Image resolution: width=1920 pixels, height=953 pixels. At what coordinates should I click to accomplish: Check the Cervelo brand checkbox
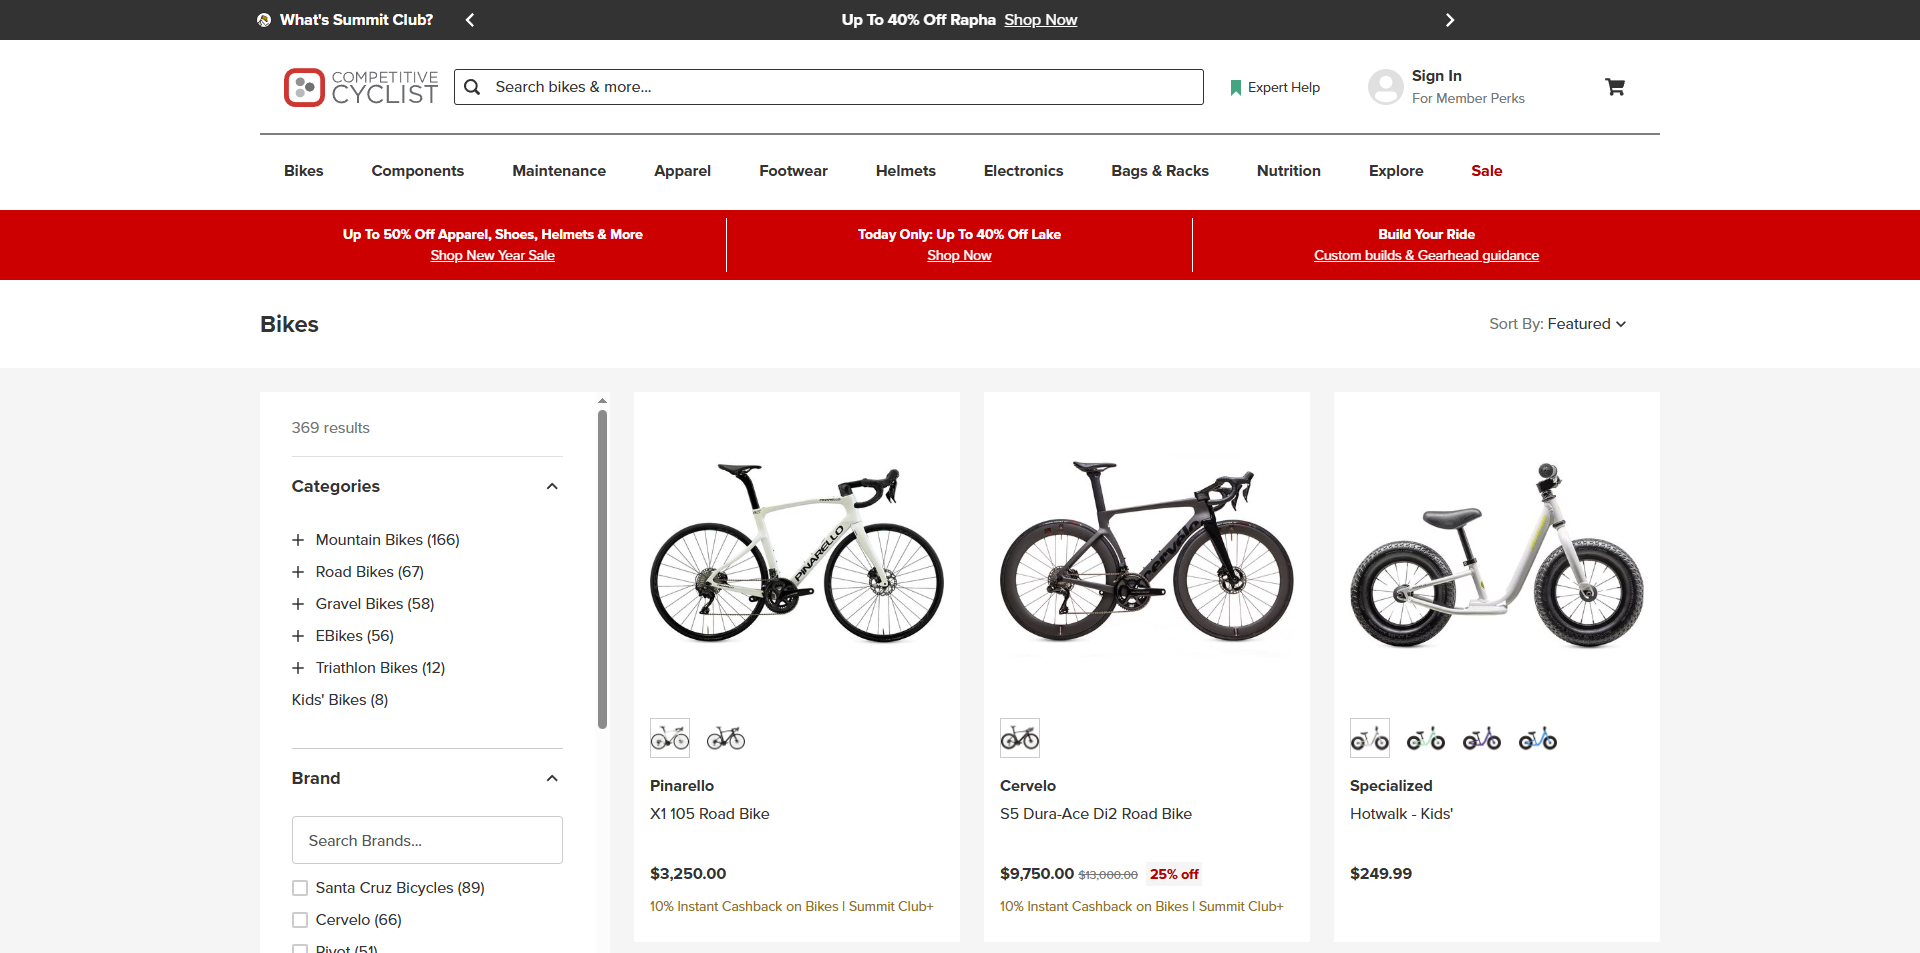300,920
